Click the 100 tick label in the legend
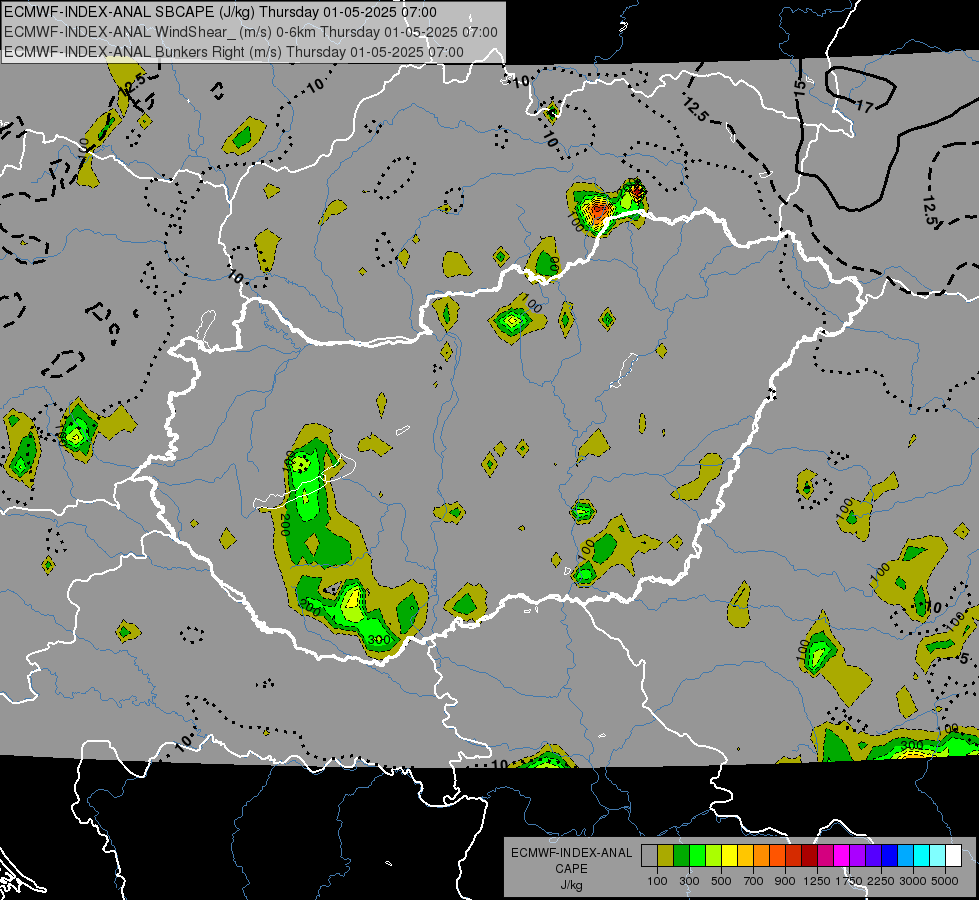This screenshot has width=979, height=900. pos(657,881)
